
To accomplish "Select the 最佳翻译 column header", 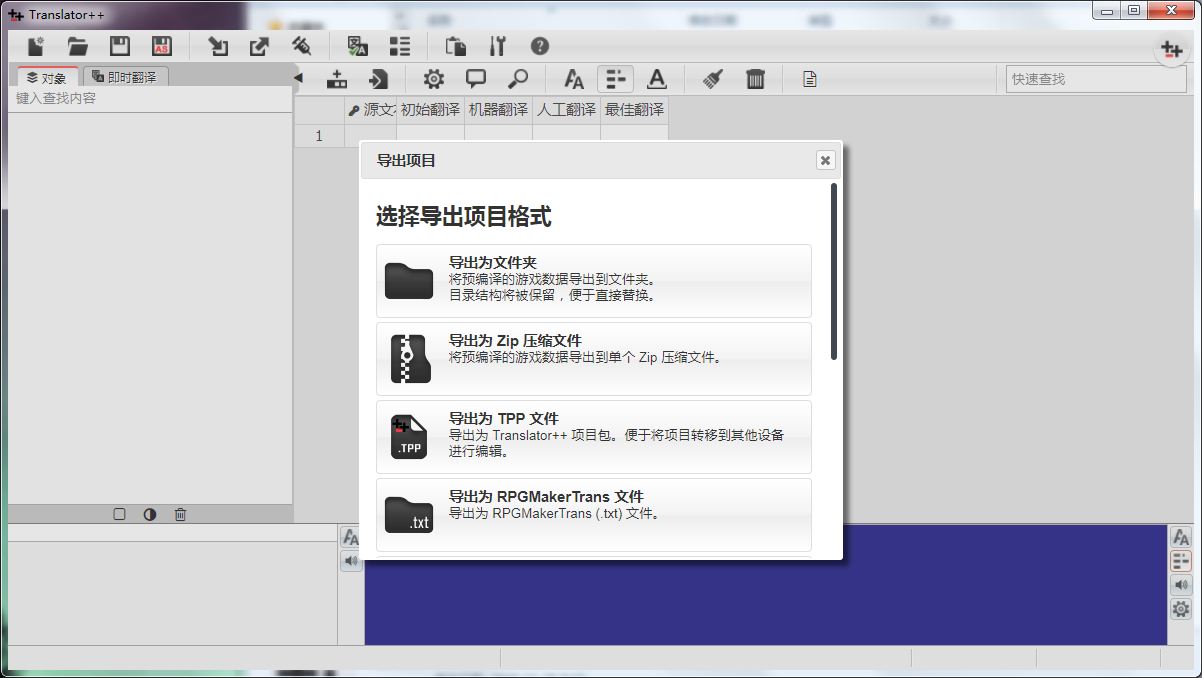I will tap(634, 110).
